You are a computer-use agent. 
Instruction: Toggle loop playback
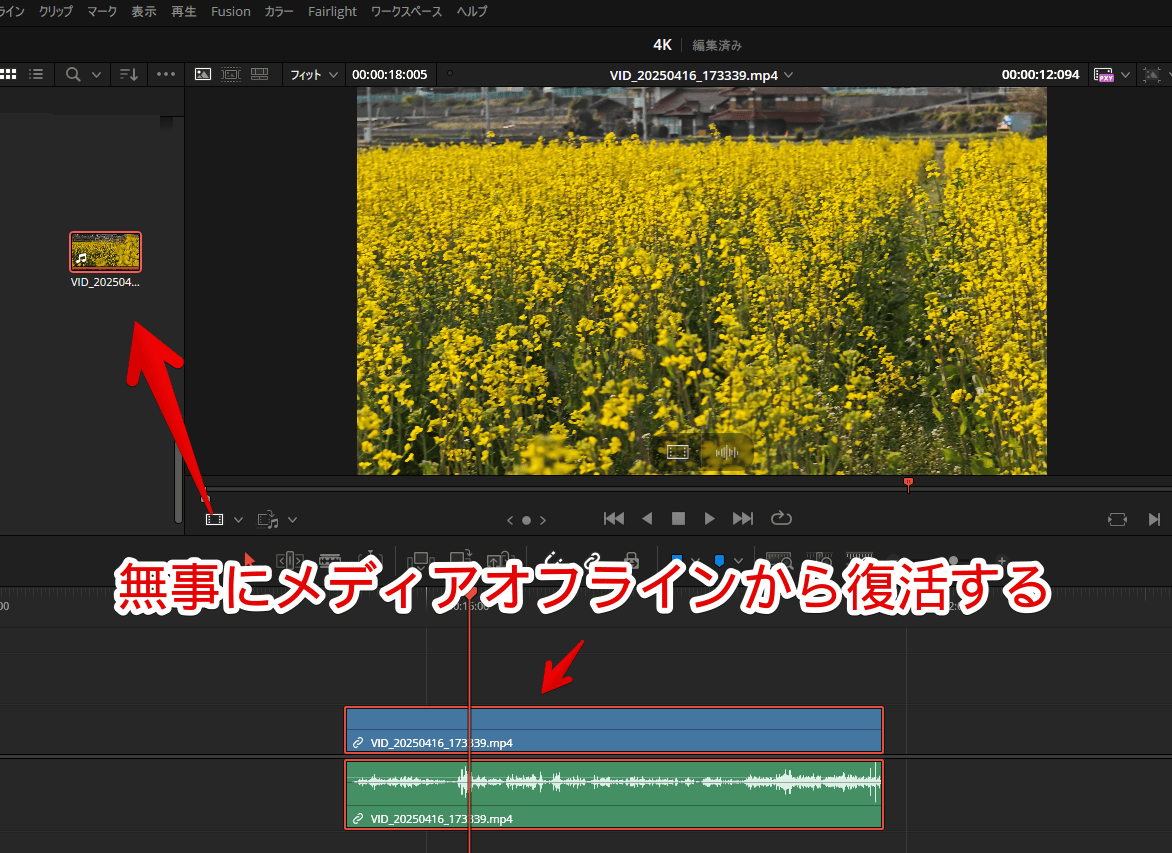click(x=781, y=518)
